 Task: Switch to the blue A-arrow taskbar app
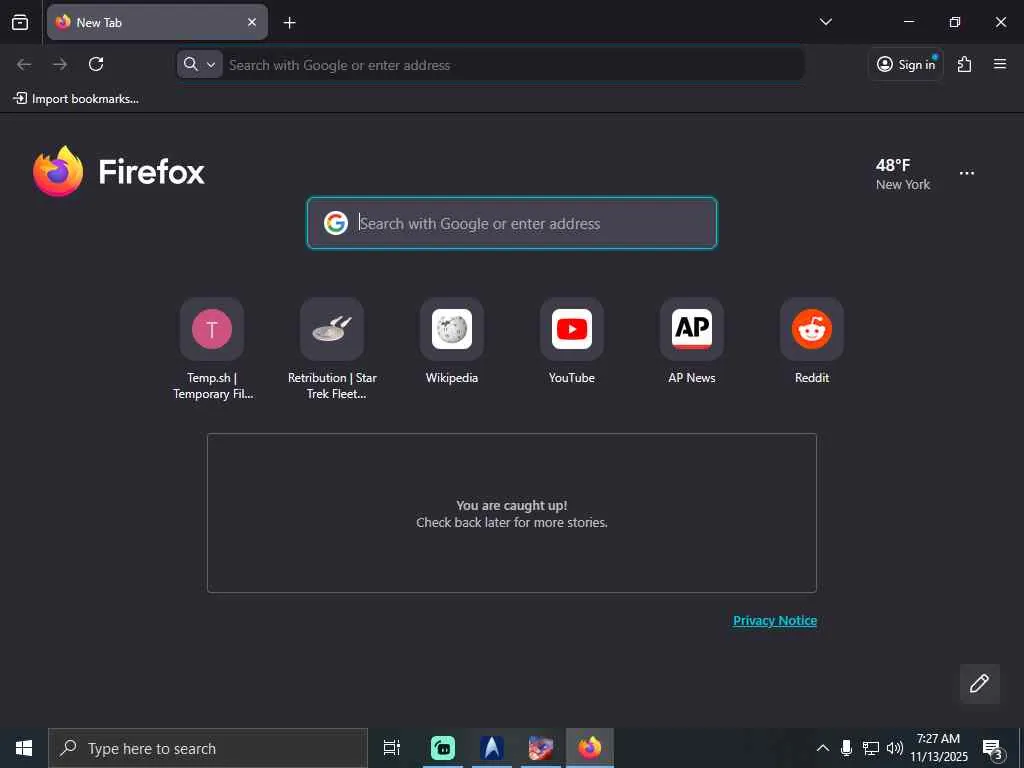coord(492,748)
